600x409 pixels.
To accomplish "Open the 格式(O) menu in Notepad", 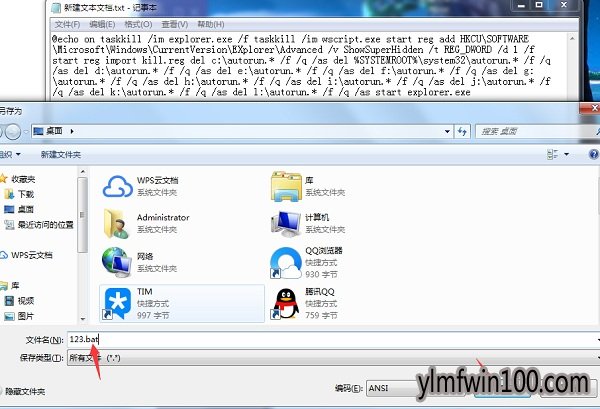I will coord(138,24).
